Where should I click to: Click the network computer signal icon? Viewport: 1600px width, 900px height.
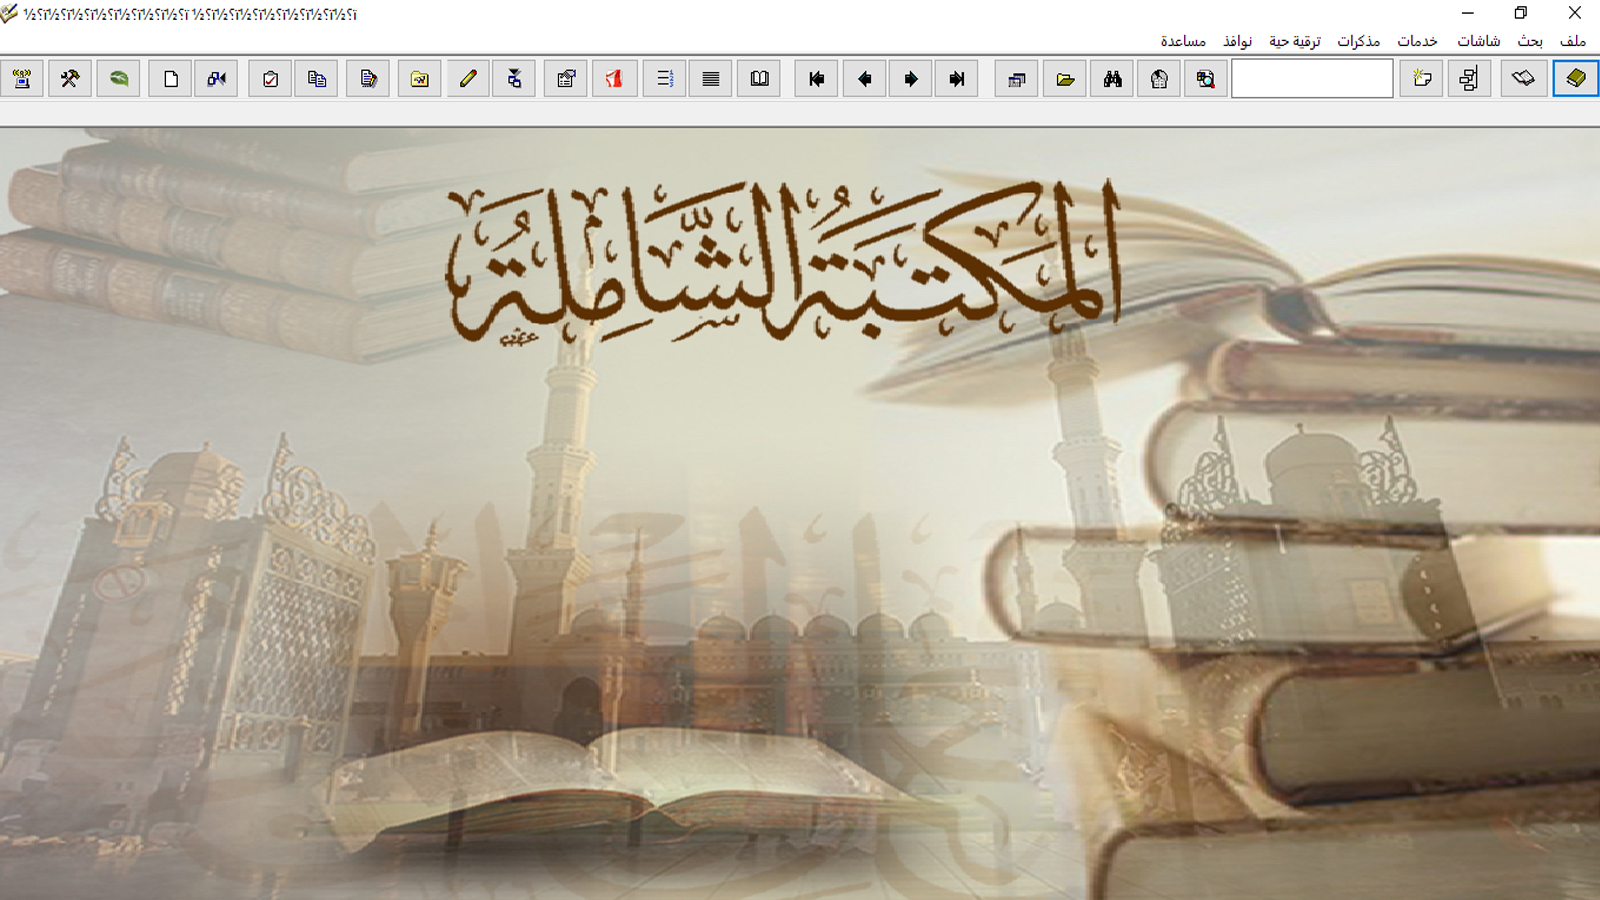tap(22, 78)
